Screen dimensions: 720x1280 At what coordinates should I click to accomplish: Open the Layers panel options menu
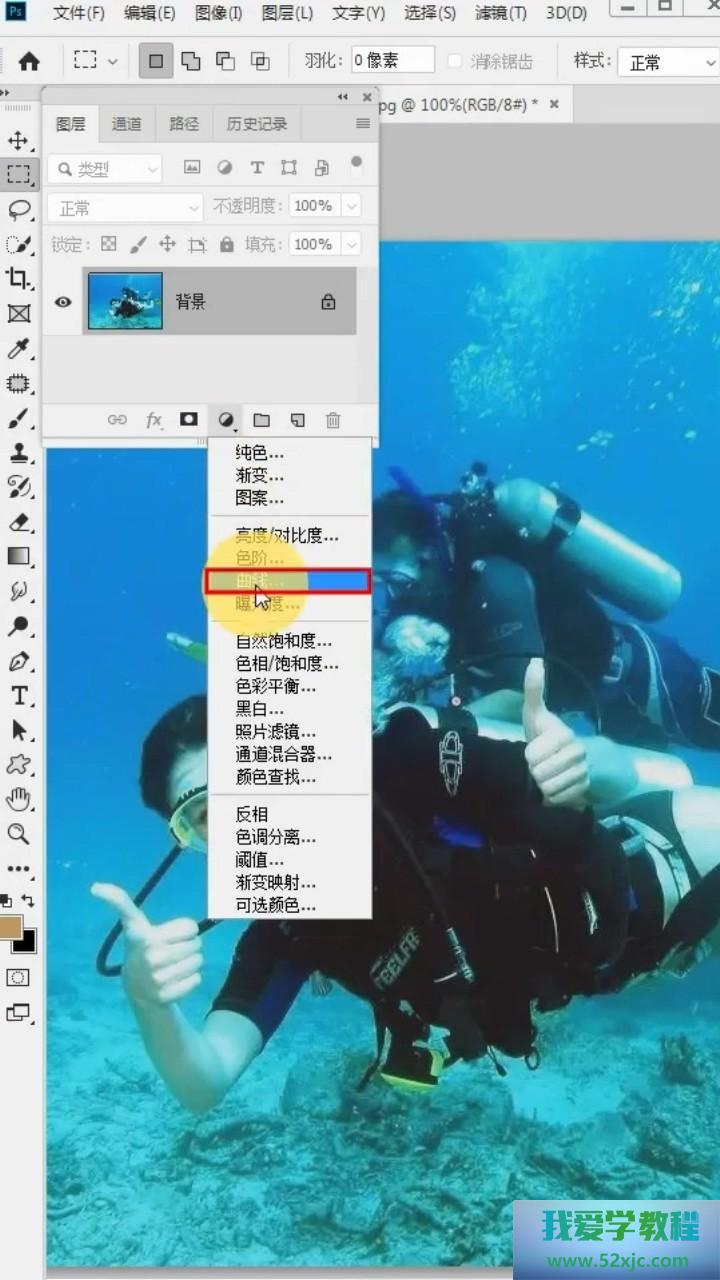(363, 124)
